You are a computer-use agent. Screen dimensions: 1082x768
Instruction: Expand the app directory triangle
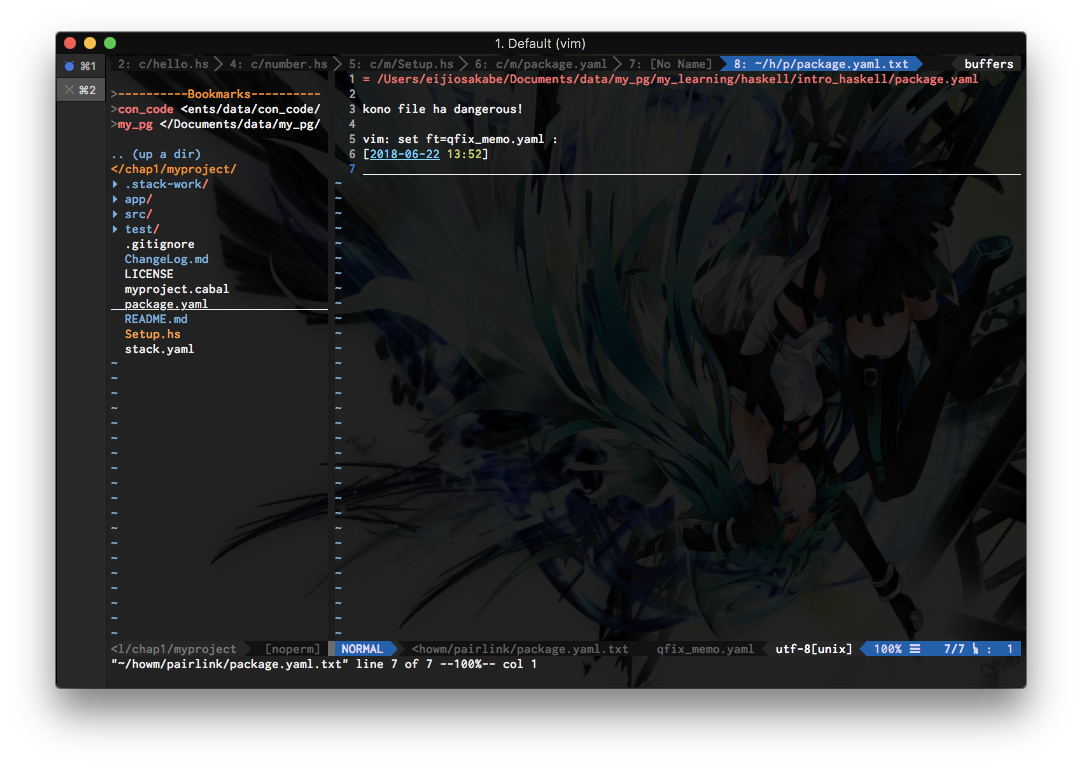[x=115, y=199]
